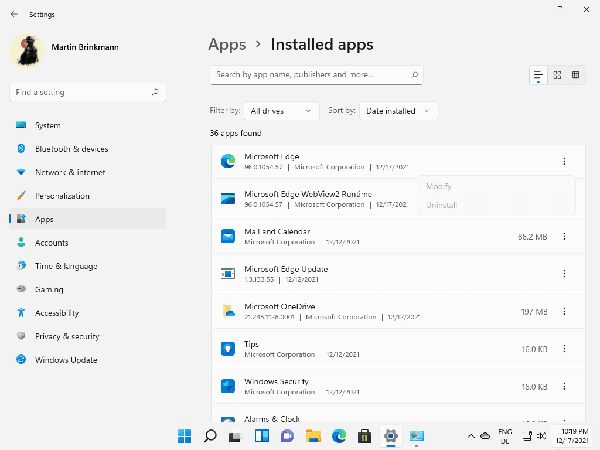Click the Edge WebView2 Runtime app icon
600x450 pixels.
coord(228,199)
